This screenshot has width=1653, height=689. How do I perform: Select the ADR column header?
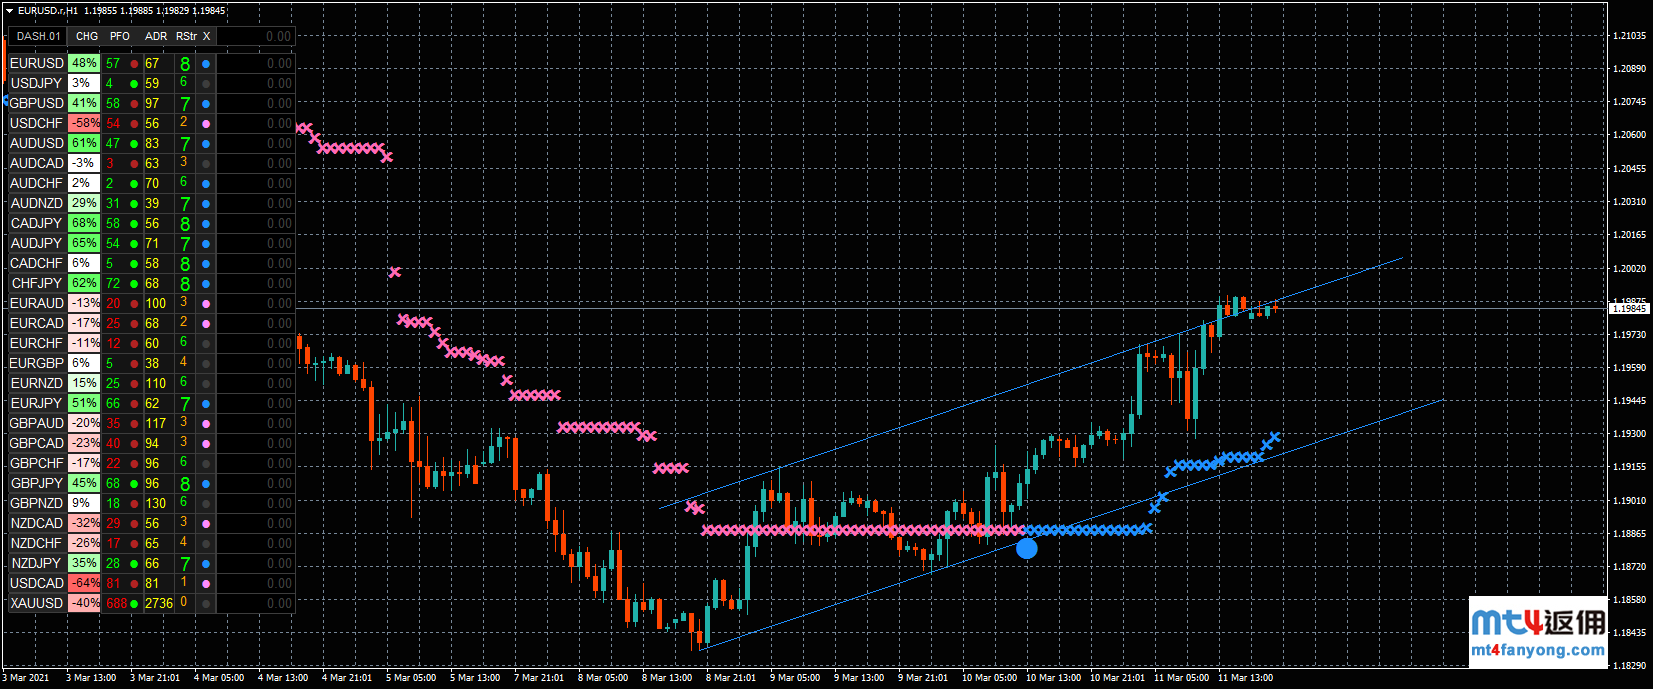coord(156,36)
